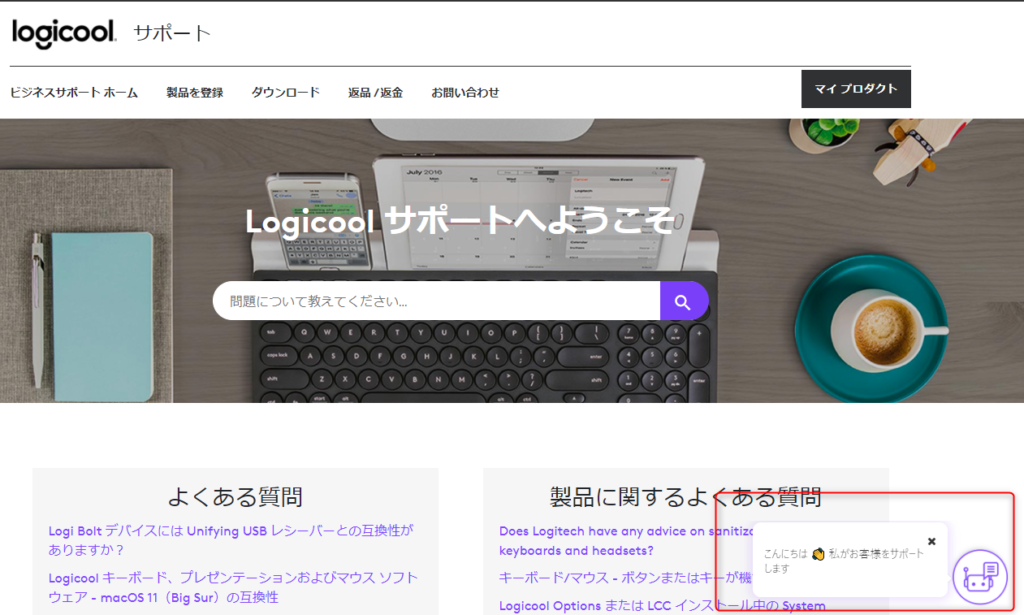The height and width of the screenshot is (615, 1024).
Task: Click the サポート header text
Action: pyautogui.click(x=172, y=33)
